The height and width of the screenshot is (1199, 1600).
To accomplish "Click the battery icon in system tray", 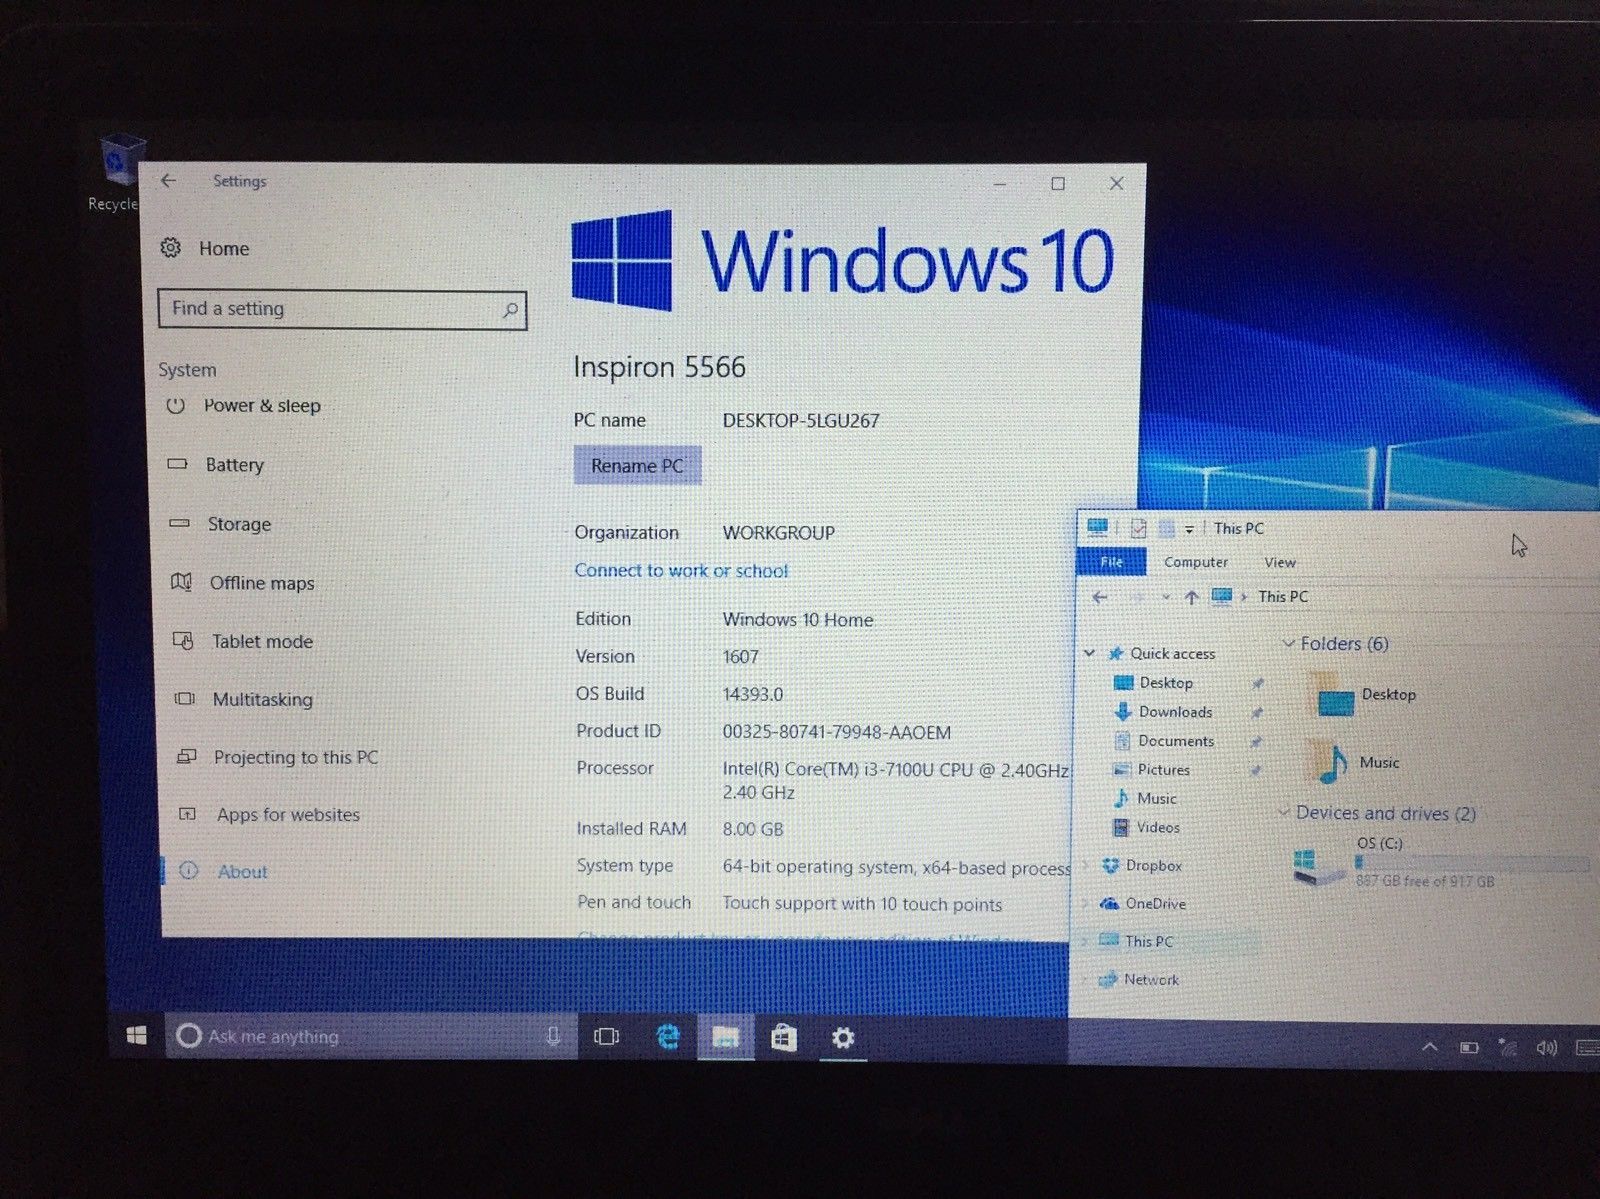I will [1468, 1048].
